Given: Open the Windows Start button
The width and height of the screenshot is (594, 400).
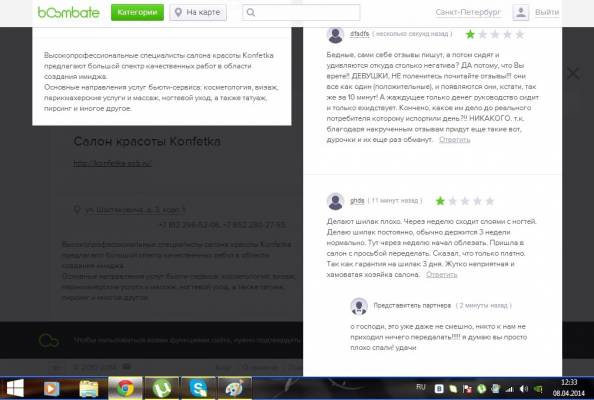Looking at the screenshot, I should pyautogui.click(x=15, y=388).
